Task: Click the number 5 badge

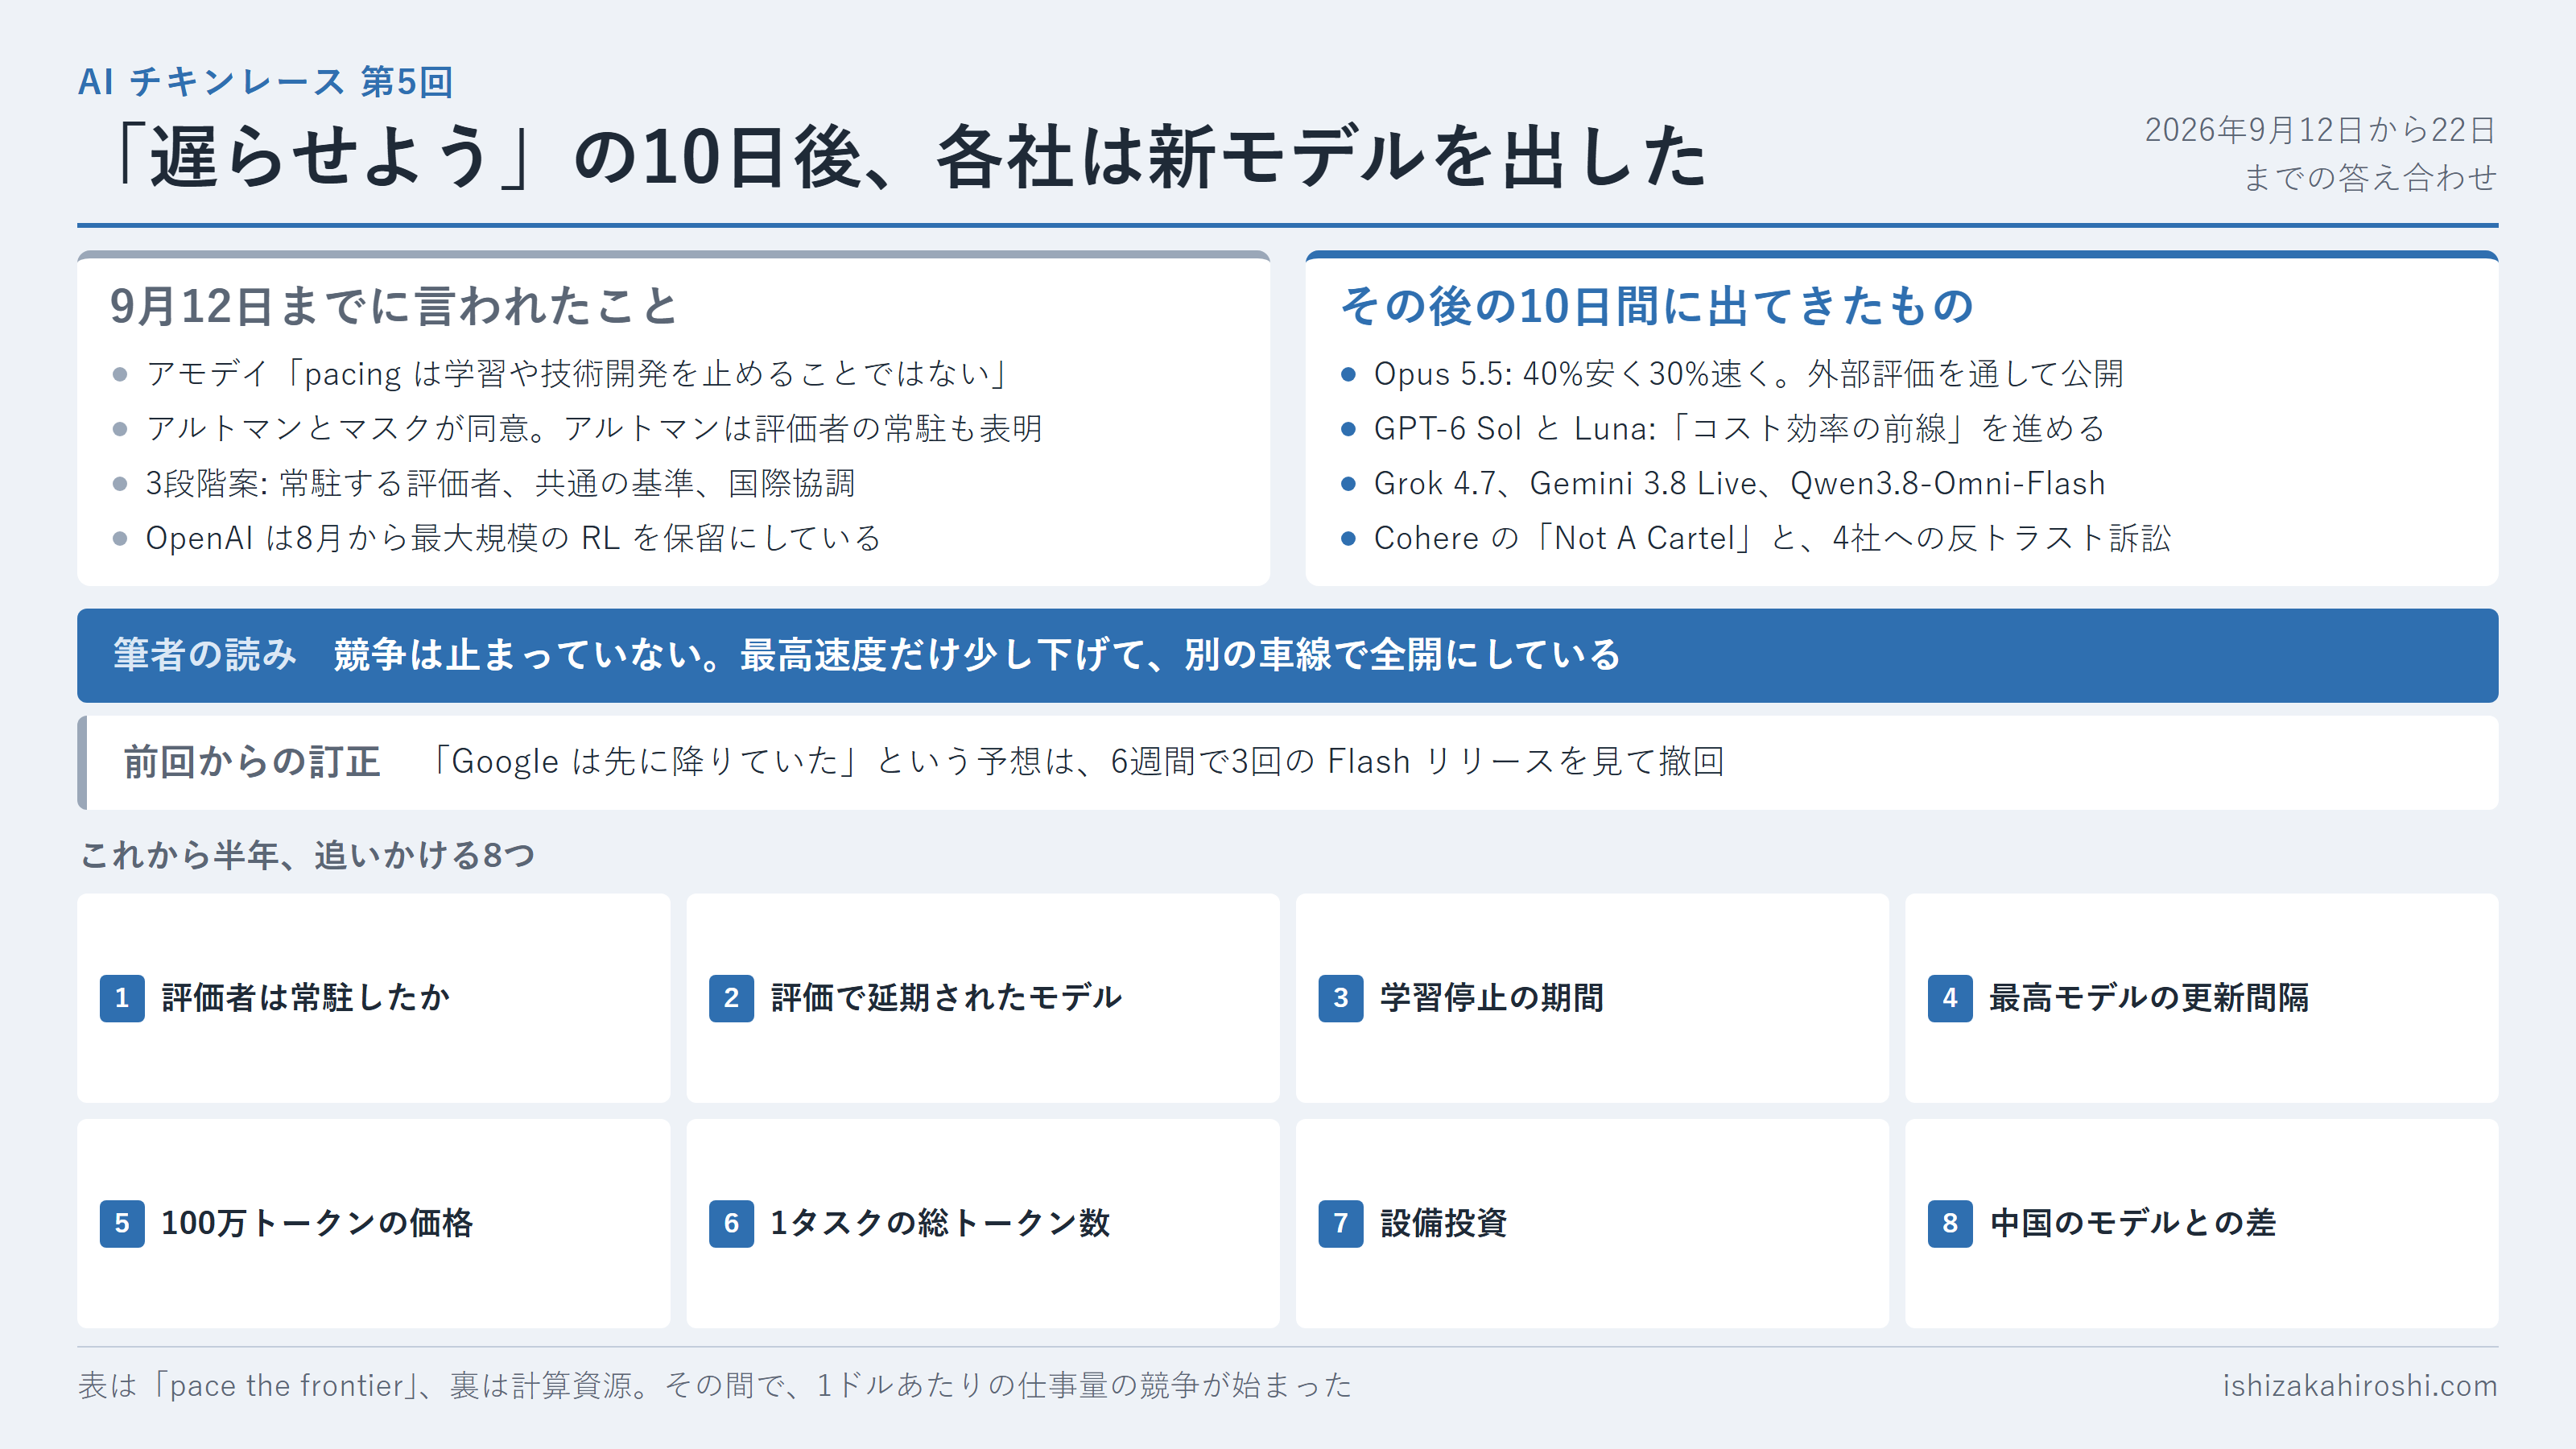Action: (122, 1223)
